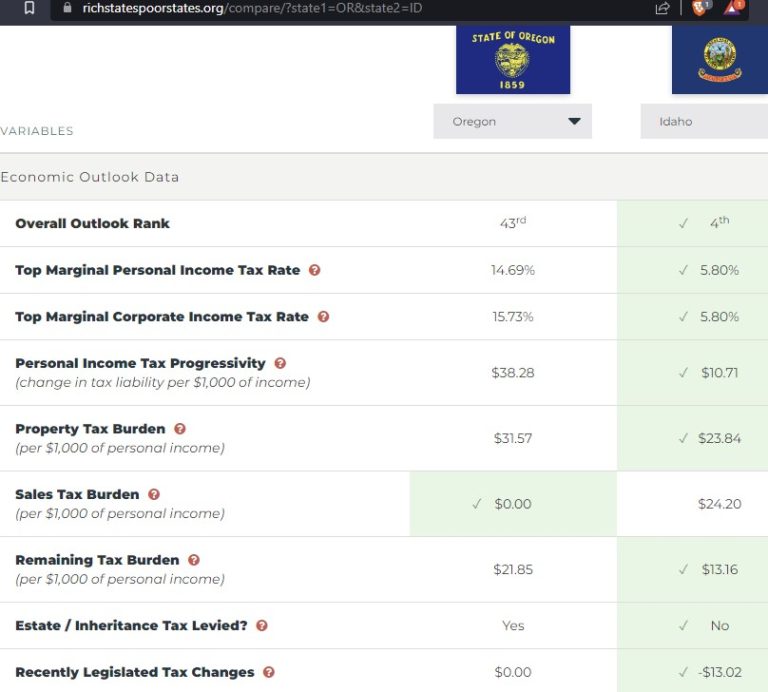Click the Economic Outlook Data section header

click(90, 177)
